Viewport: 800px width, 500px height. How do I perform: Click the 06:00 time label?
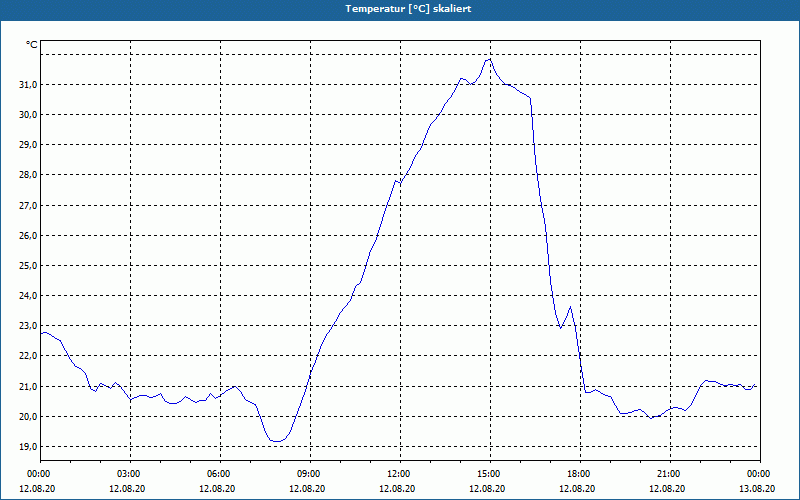(220, 474)
